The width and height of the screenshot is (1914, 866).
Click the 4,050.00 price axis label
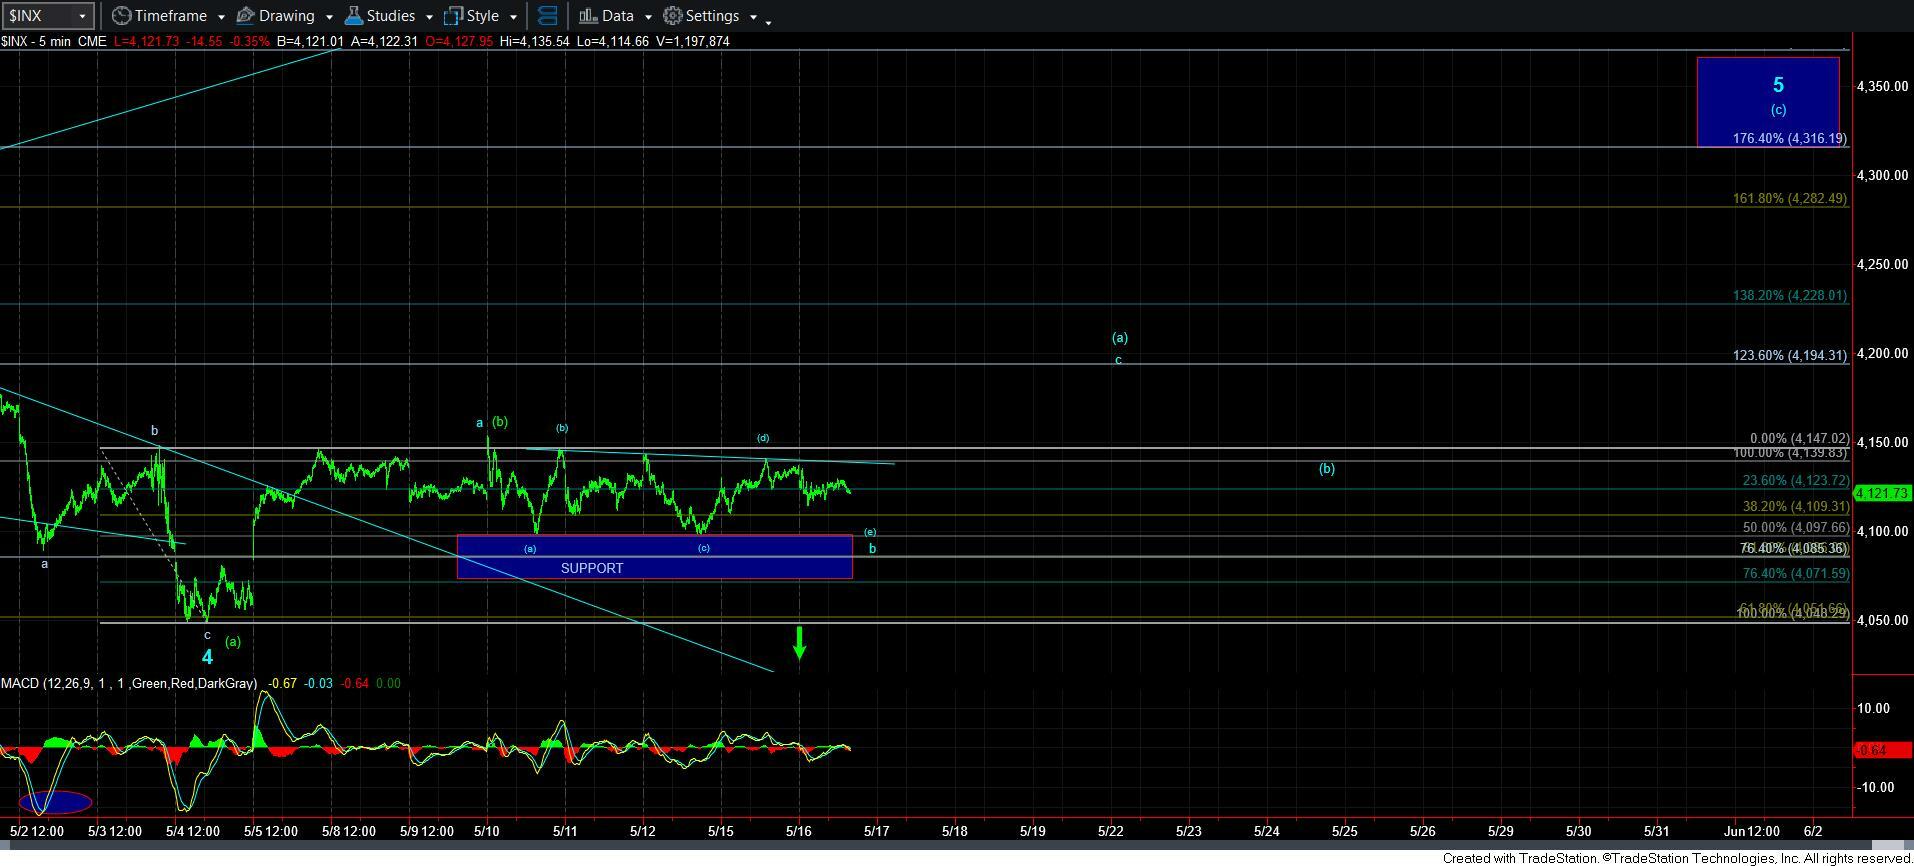[x=1882, y=621]
